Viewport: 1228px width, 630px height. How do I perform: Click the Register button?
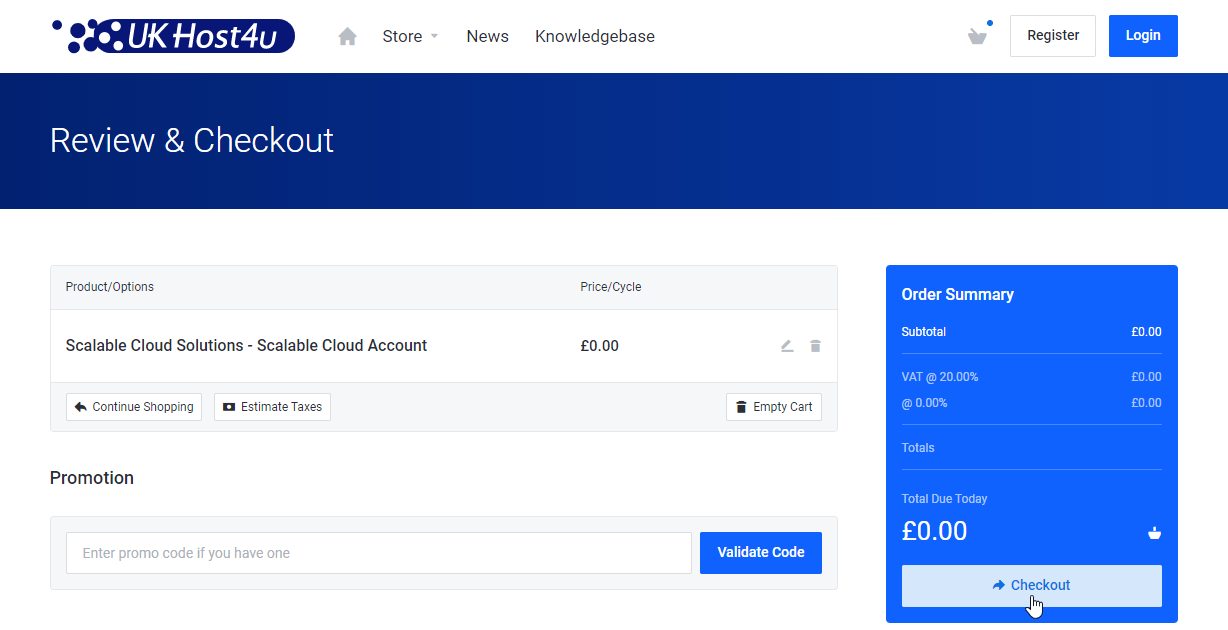pos(1052,35)
